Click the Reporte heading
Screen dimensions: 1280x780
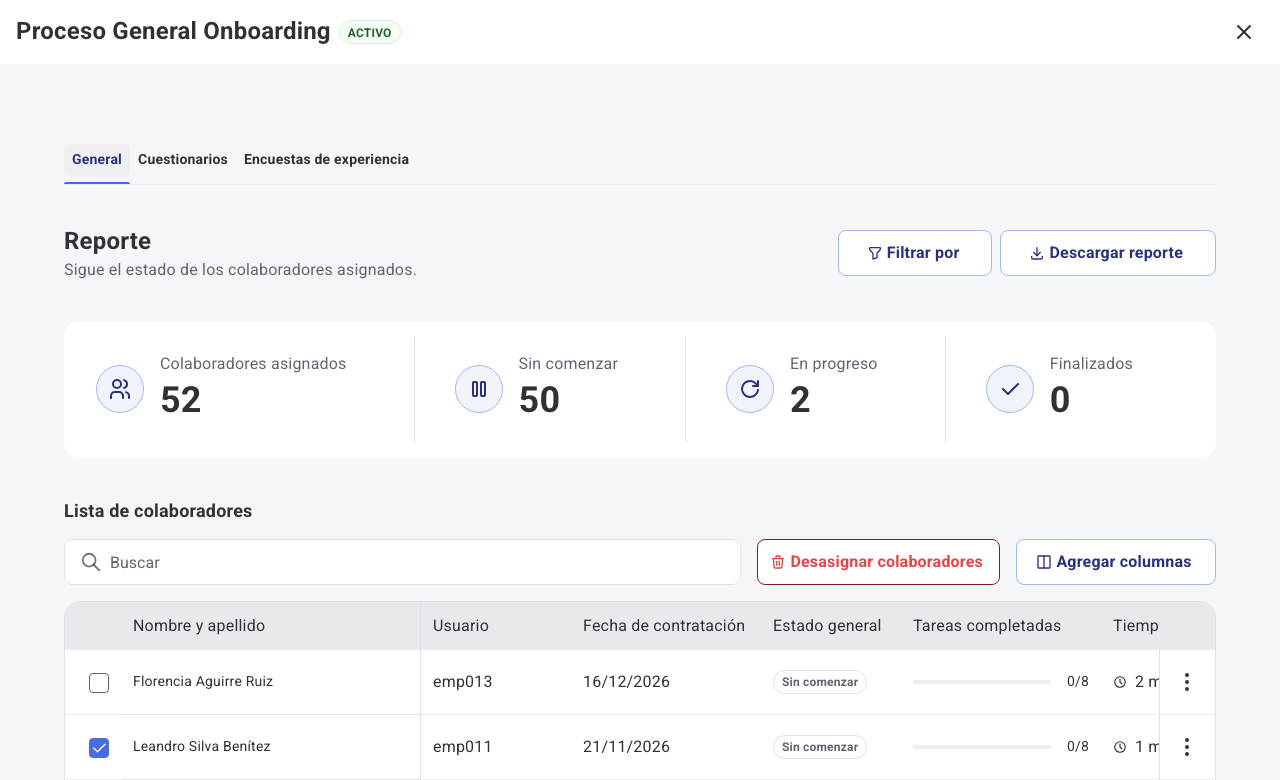pyautogui.click(x=108, y=241)
